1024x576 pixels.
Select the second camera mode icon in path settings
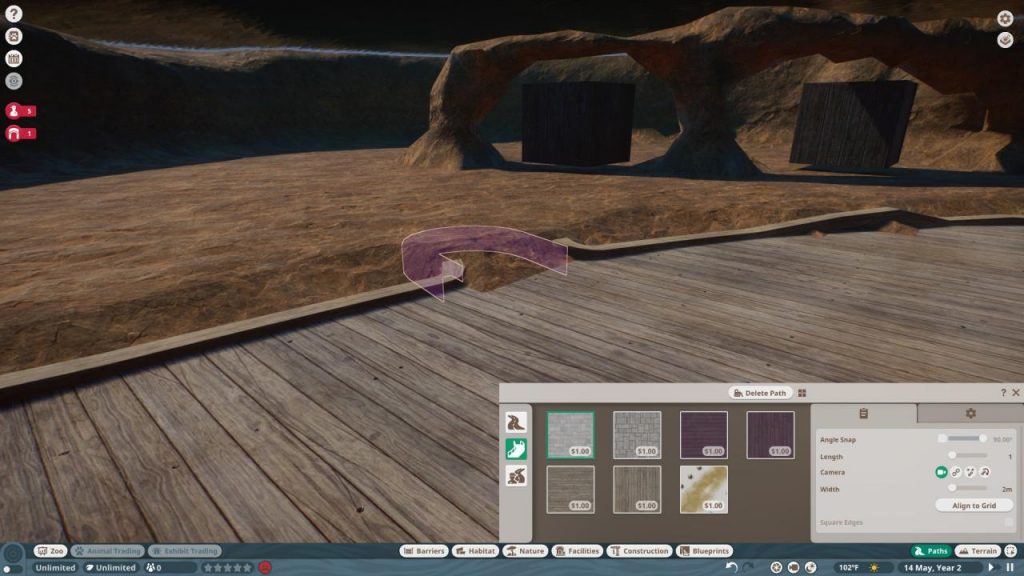click(955, 472)
